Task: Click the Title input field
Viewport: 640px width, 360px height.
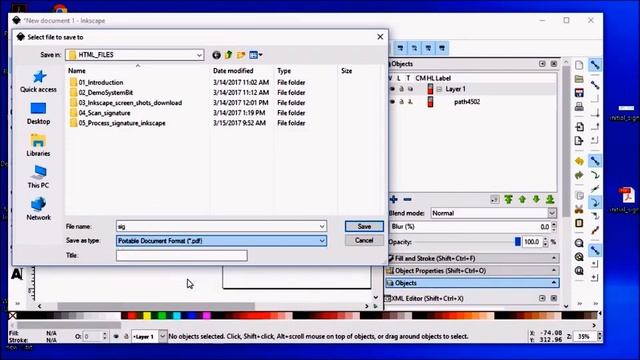Action: click(x=182, y=256)
